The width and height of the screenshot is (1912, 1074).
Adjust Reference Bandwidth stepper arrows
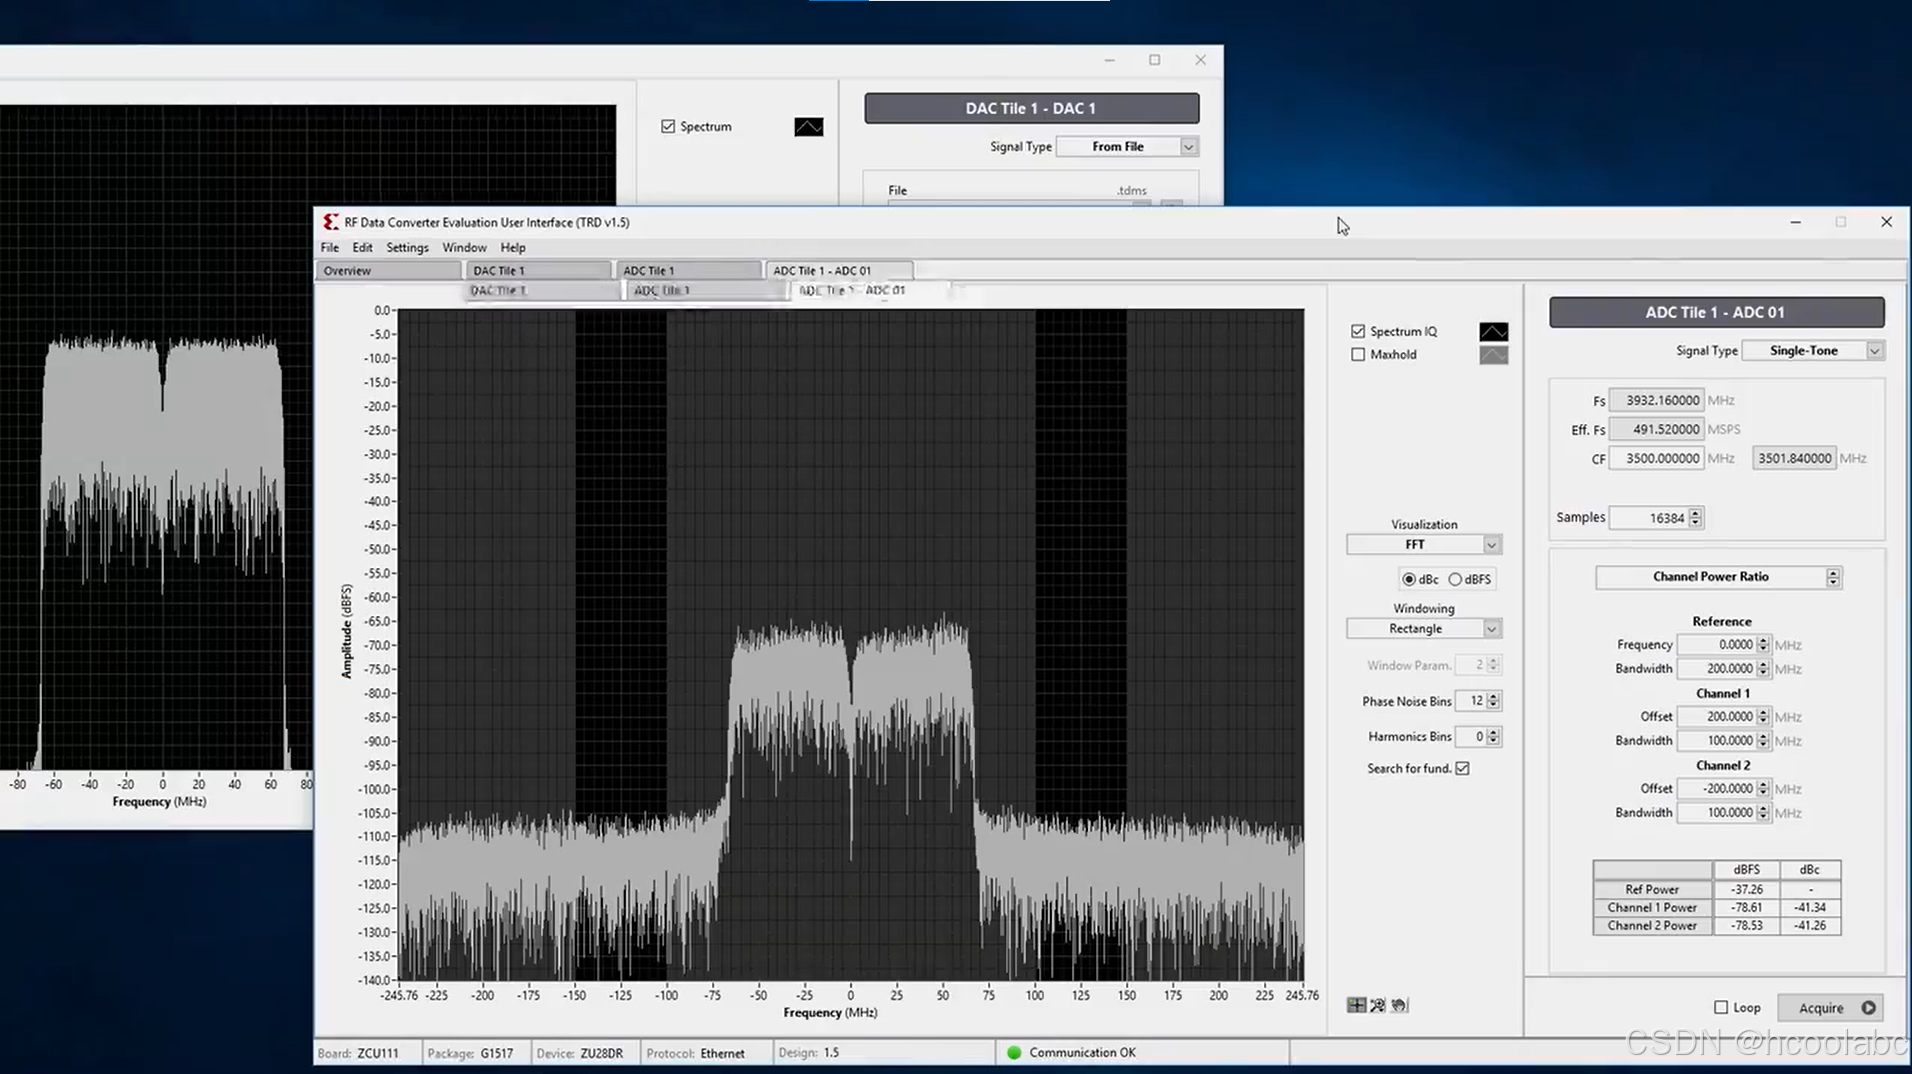tap(1763, 669)
